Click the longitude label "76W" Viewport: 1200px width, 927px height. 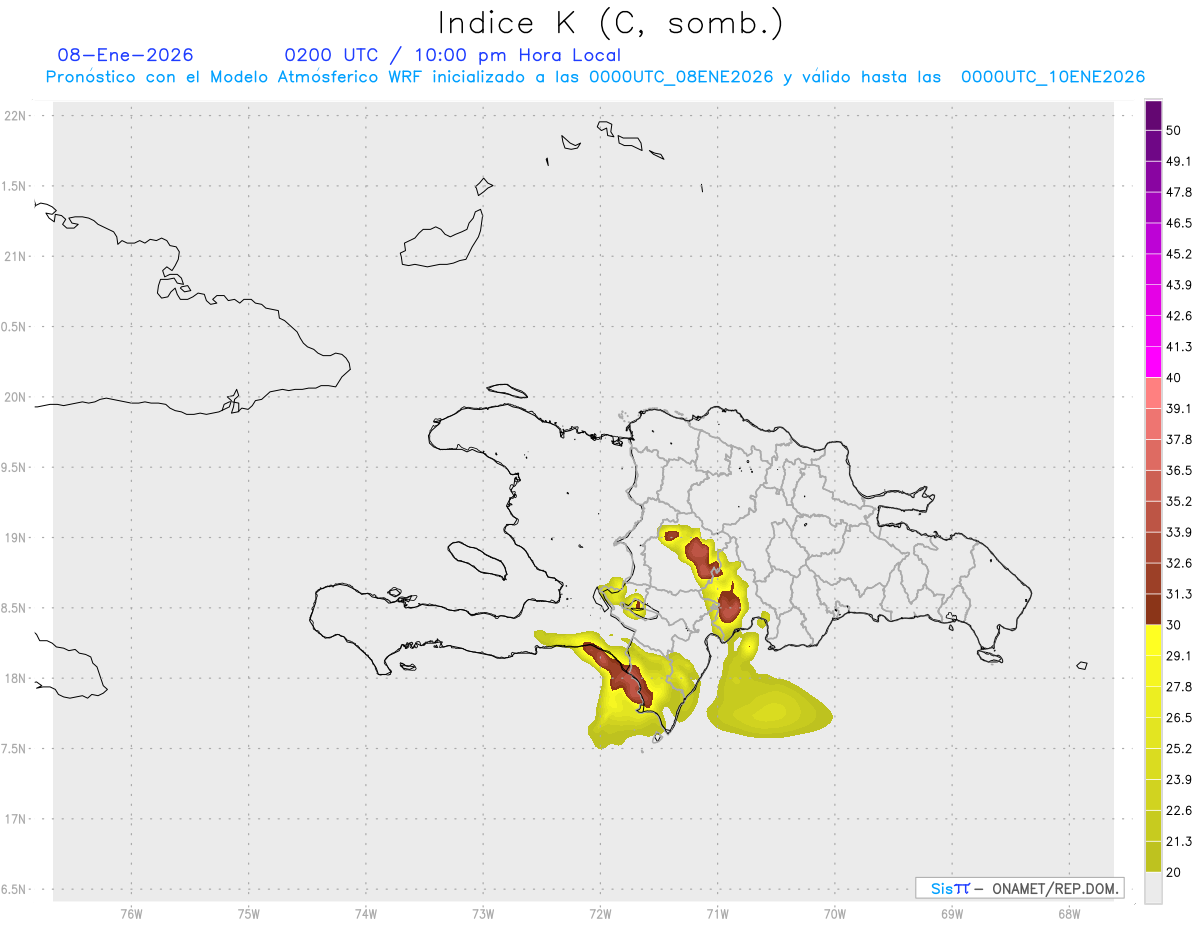[132, 914]
